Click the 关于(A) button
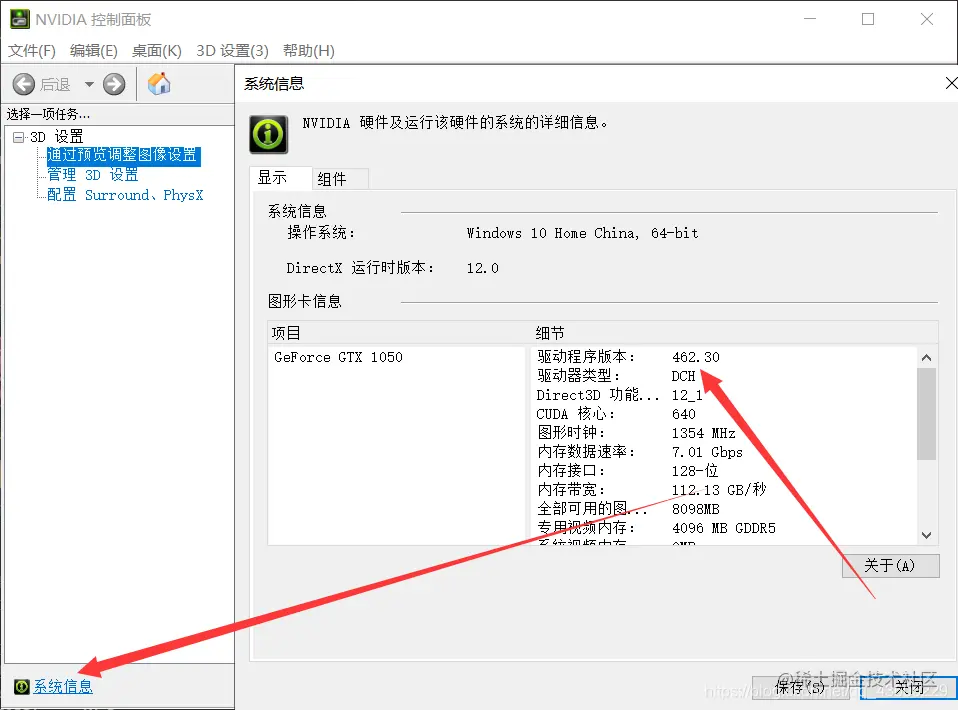Screen dimensions: 958x710 890,566
